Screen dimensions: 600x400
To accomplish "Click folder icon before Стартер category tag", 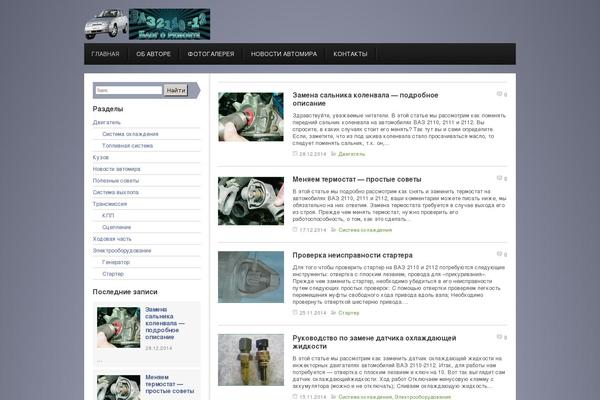I will tap(333, 312).
